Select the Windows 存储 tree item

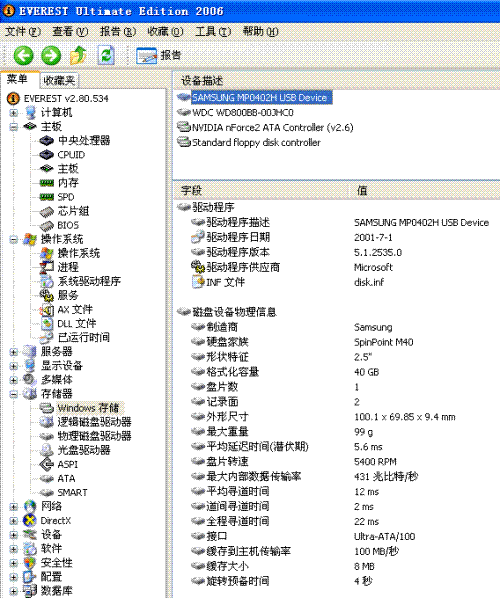tap(88, 408)
